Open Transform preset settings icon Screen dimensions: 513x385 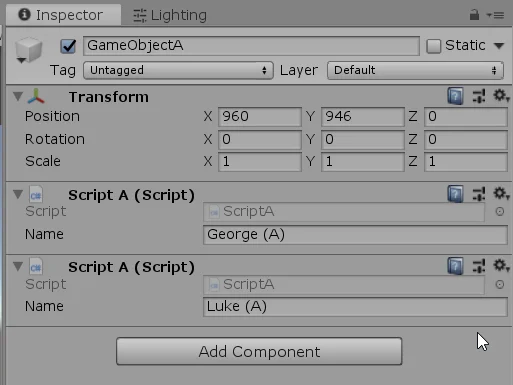(479, 96)
